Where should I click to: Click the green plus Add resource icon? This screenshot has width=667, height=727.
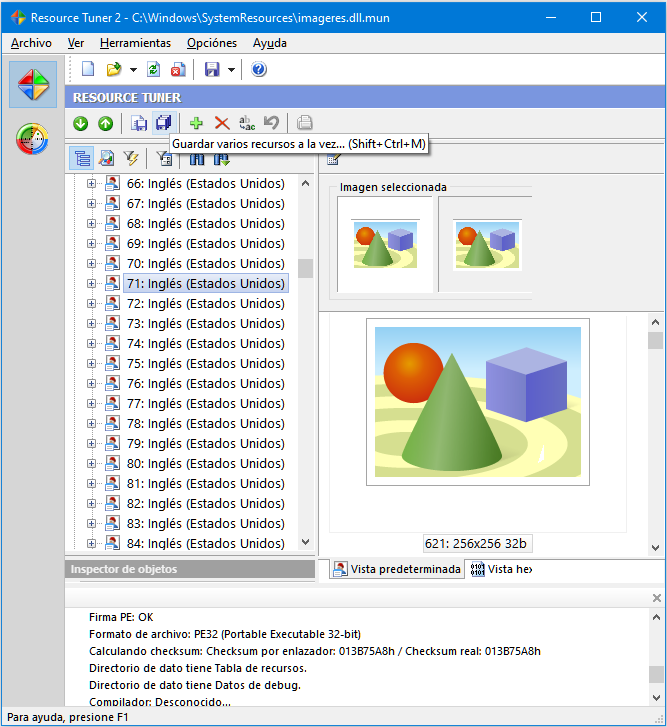pos(197,123)
